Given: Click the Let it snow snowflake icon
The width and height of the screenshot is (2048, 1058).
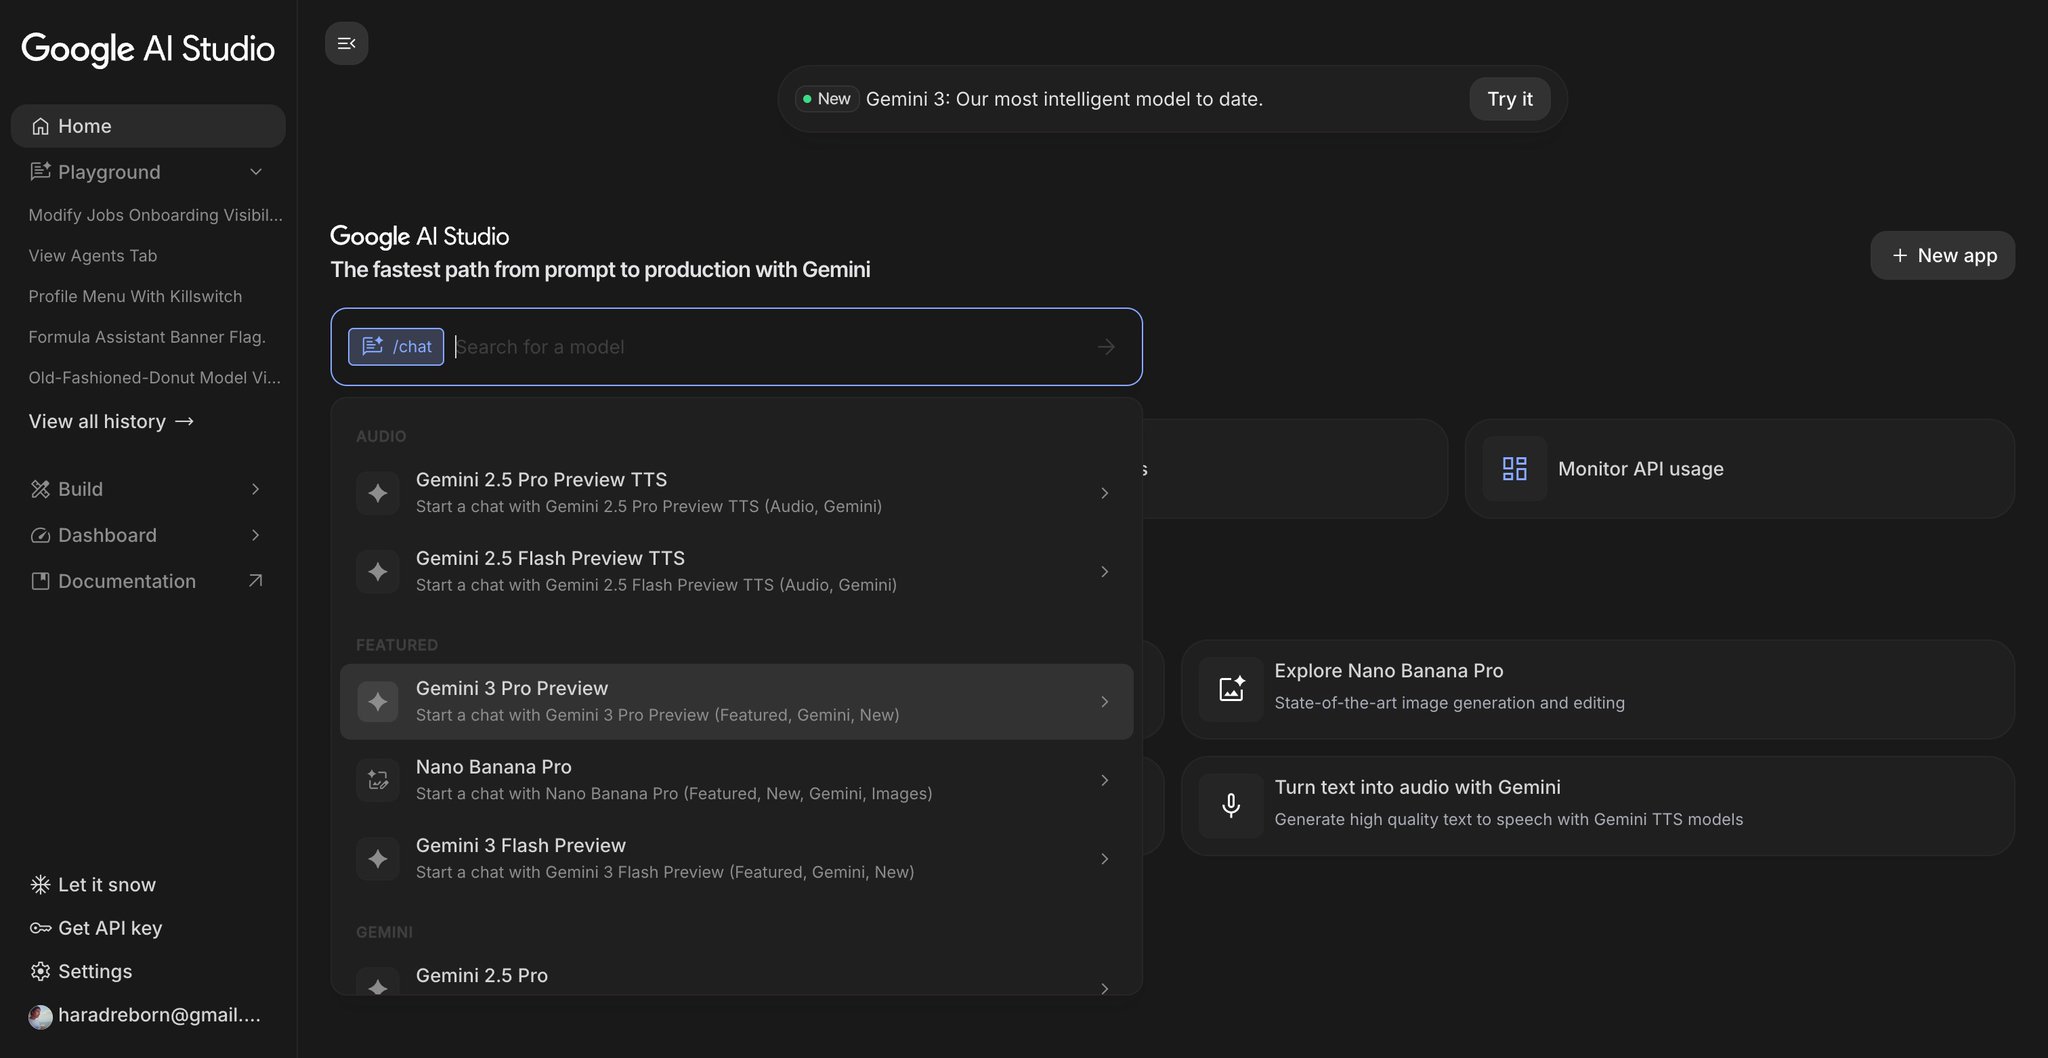Looking at the screenshot, I should [40, 885].
